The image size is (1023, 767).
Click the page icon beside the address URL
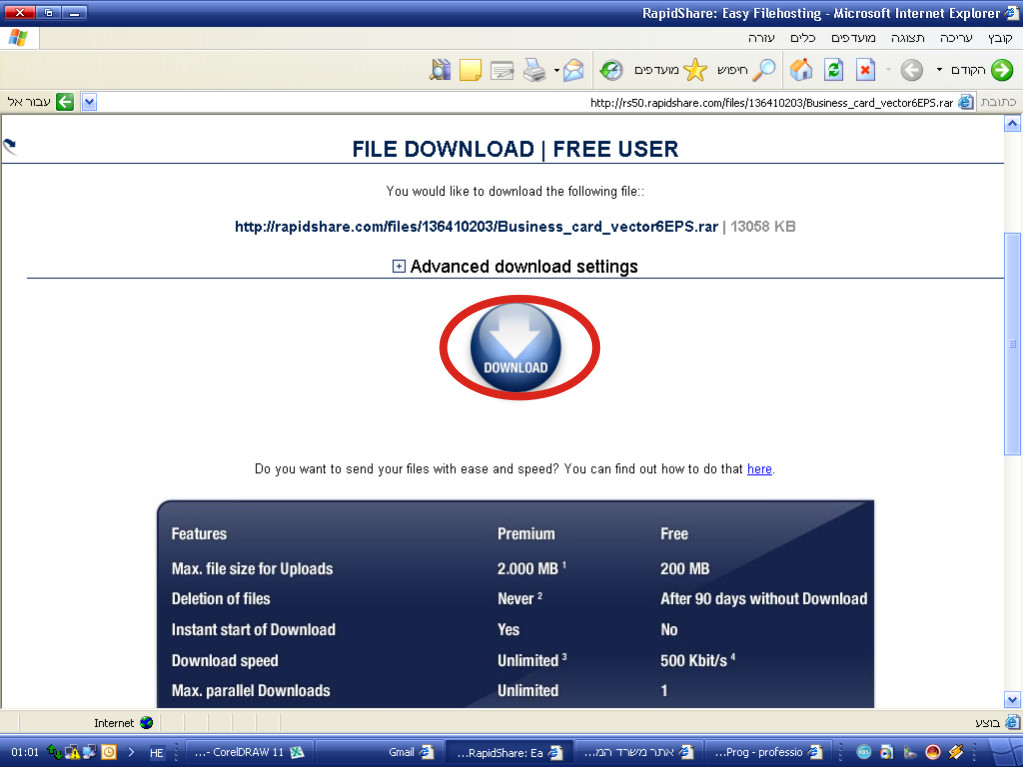point(966,102)
